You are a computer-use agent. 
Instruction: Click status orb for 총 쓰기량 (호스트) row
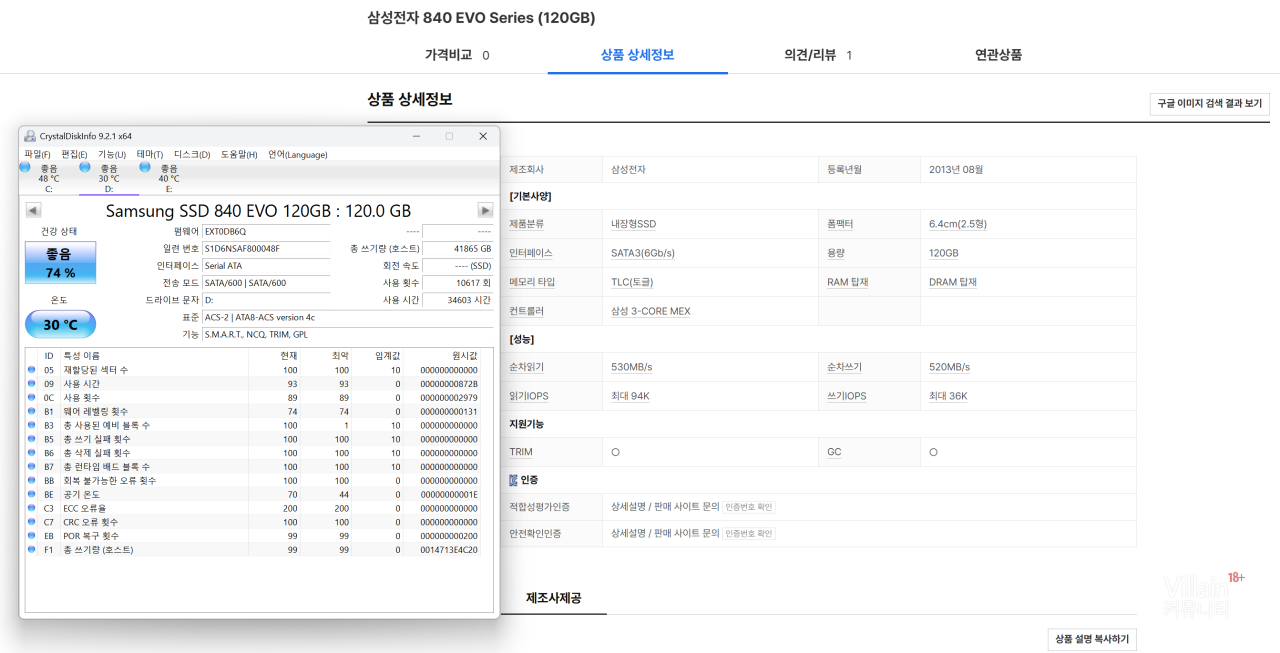(x=32, y=550)
